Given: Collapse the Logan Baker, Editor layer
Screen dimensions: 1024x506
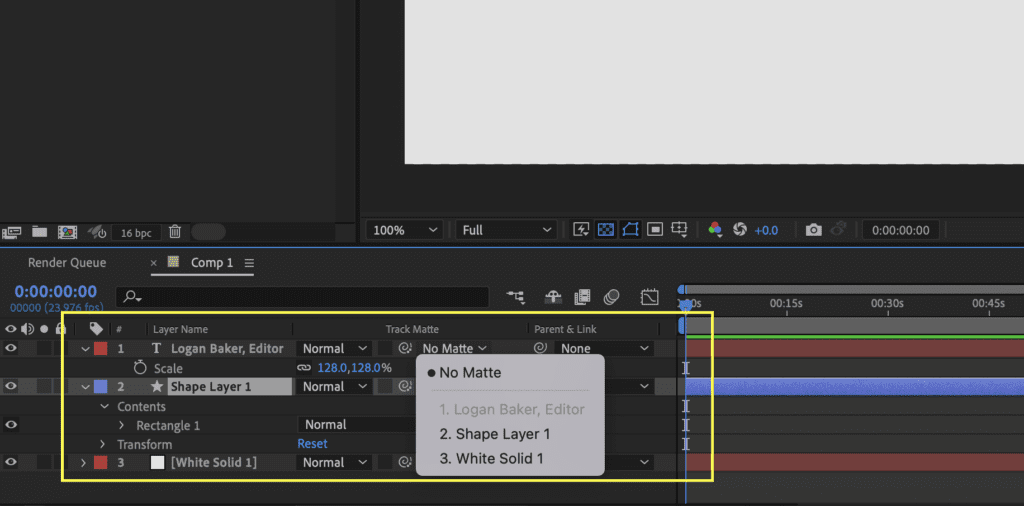Looking at the screenshot, I should (85, 349).
